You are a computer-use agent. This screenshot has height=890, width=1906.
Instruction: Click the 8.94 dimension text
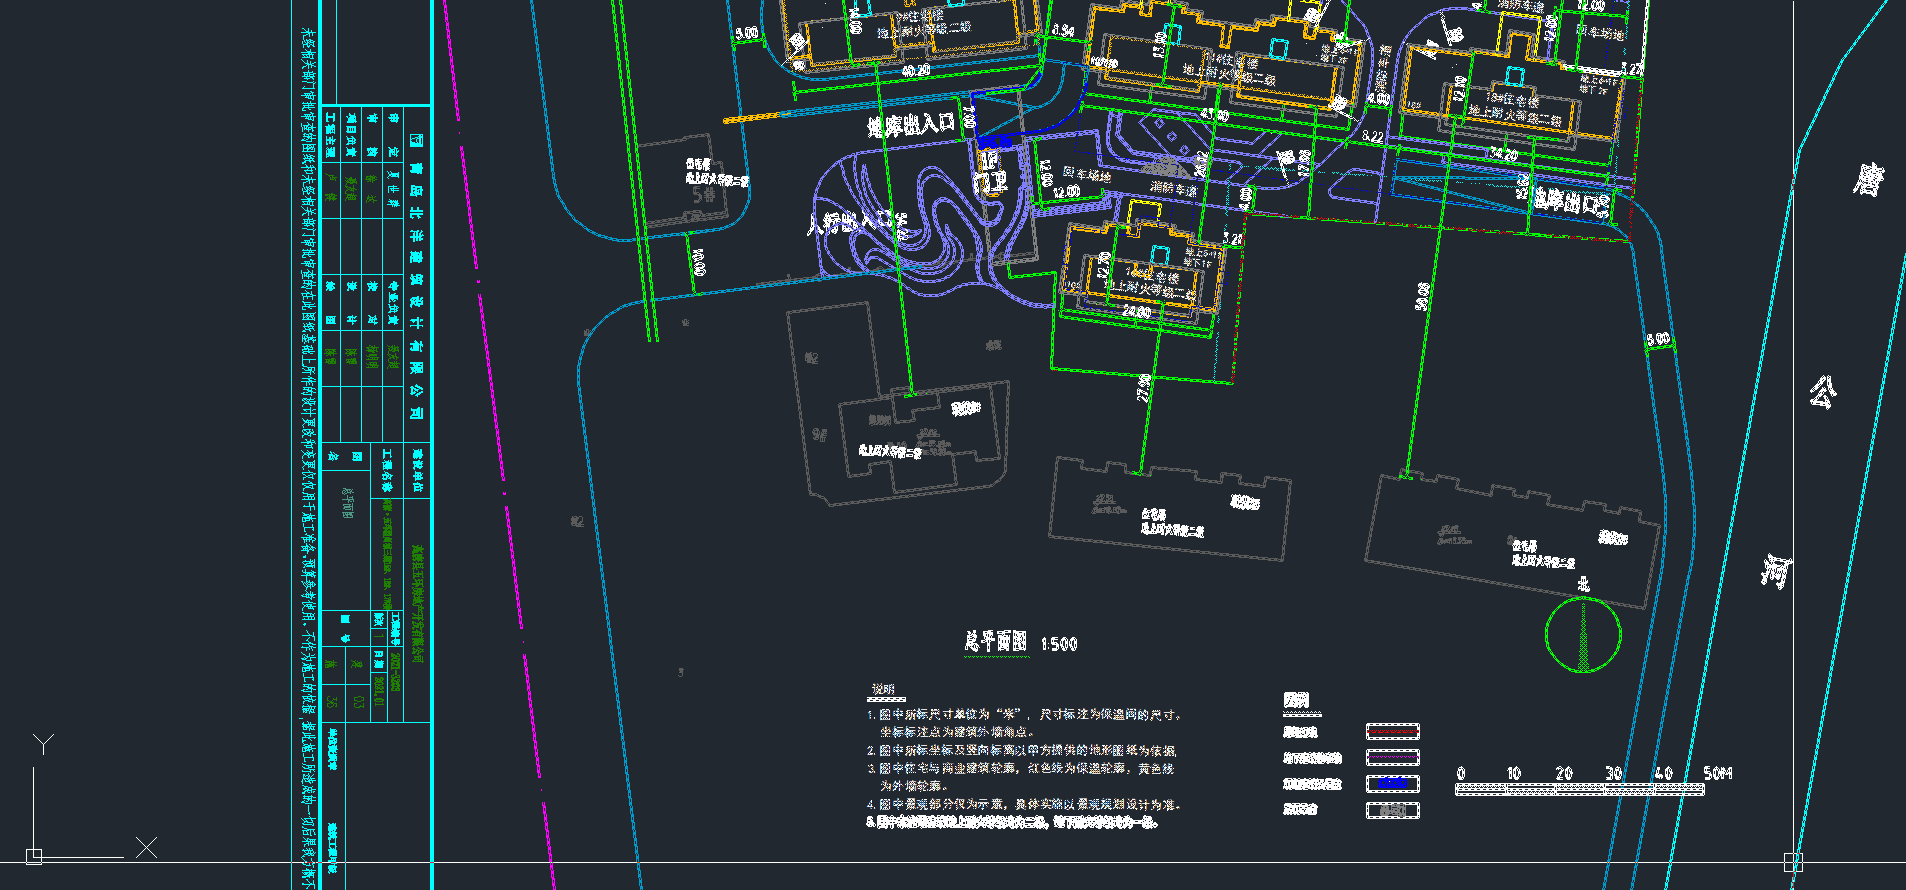tap(1063, 31)
